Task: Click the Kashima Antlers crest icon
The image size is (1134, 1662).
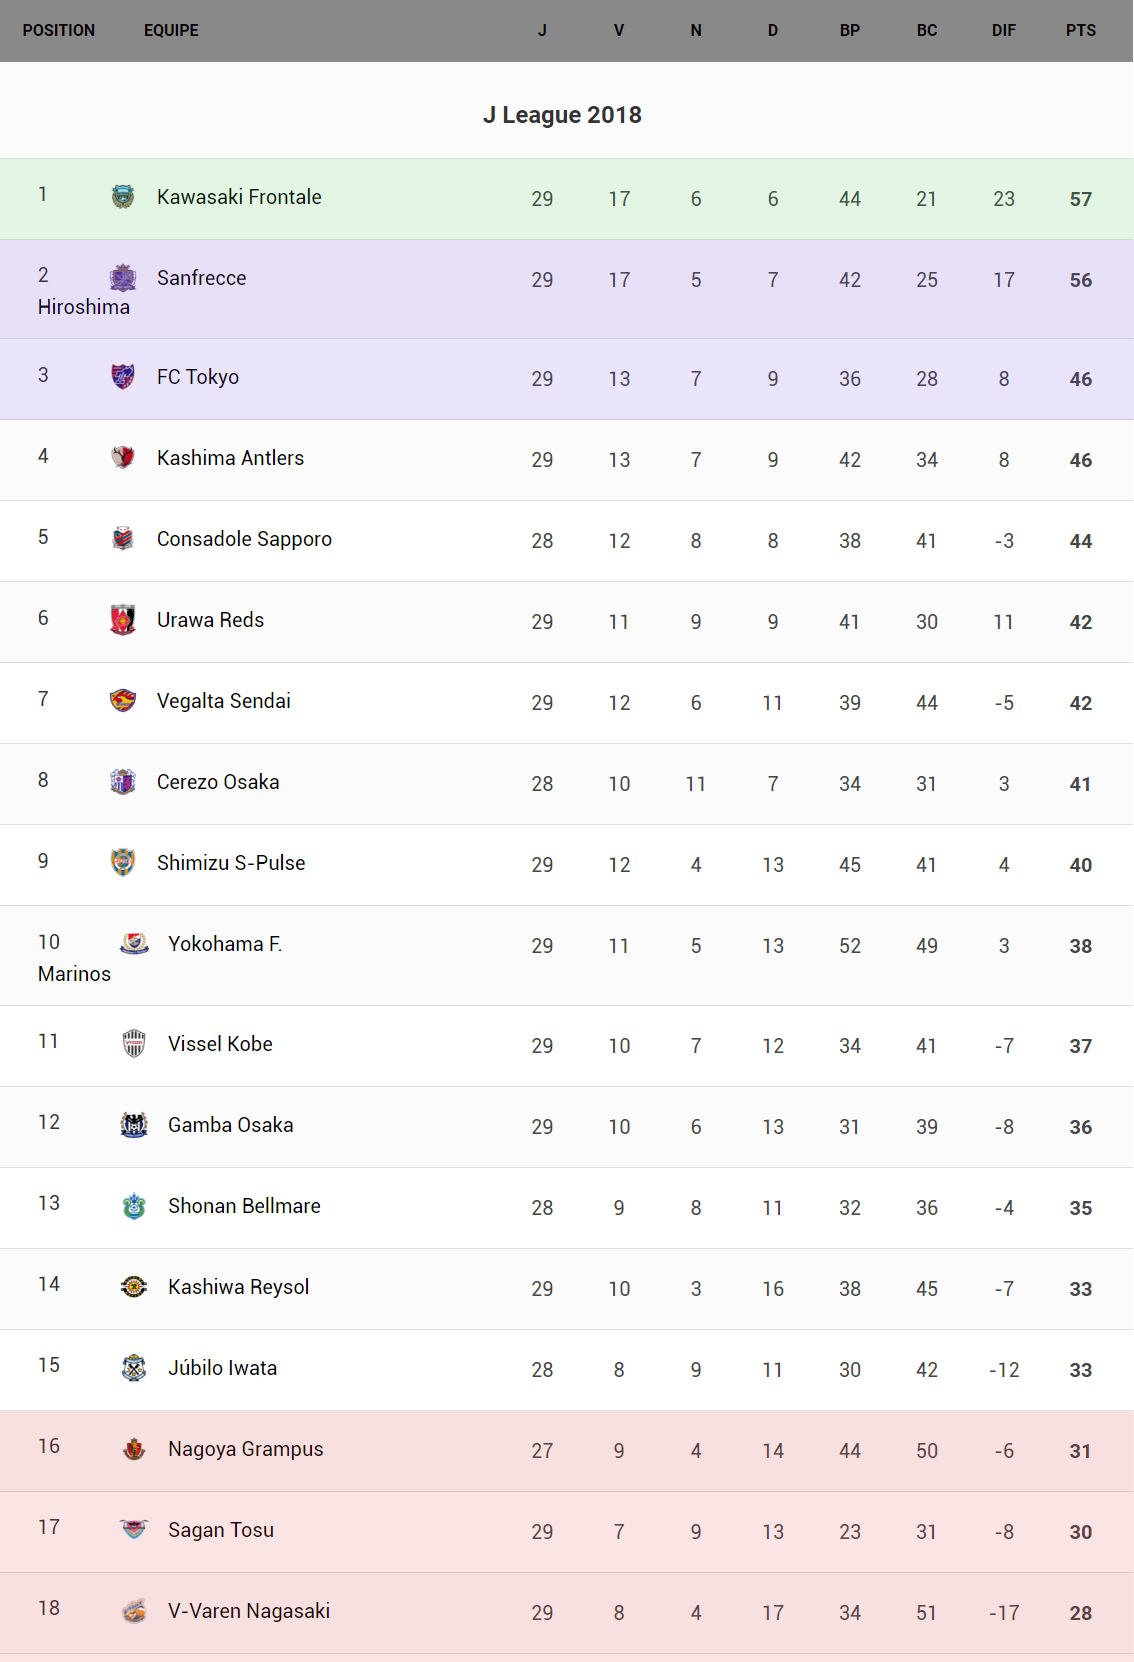Action: click(123, 458)
